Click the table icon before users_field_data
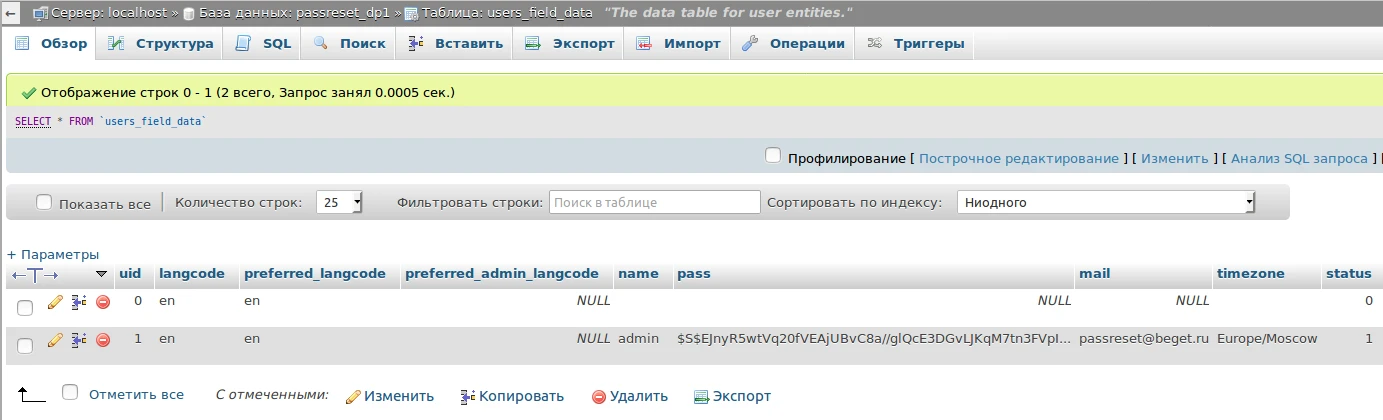Viewport: 1383px width, 420px height. point(411,15)
